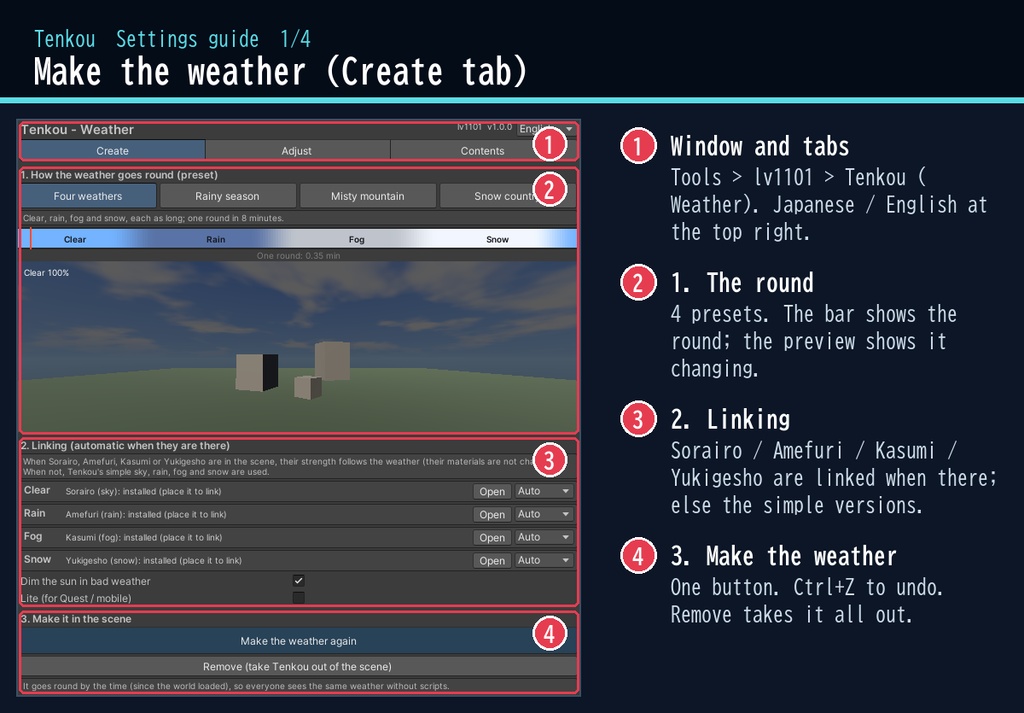Click Open for Sorairo (sky)
1024x713 pixels.
492,492
